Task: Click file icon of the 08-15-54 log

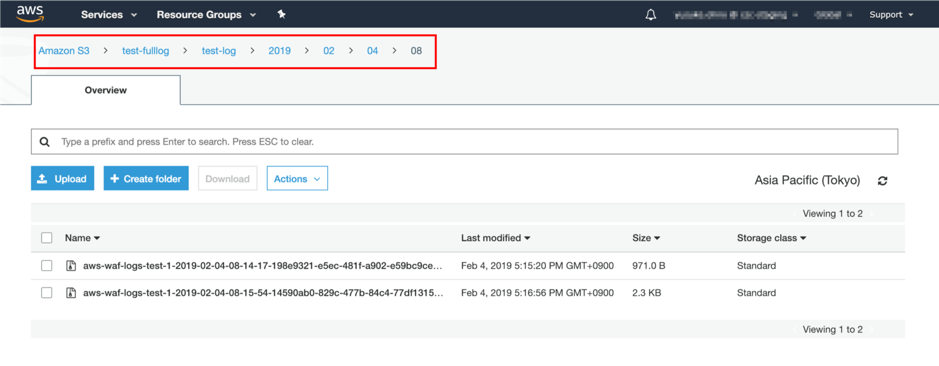Action: pyautogui.click(x=71, y=293)
